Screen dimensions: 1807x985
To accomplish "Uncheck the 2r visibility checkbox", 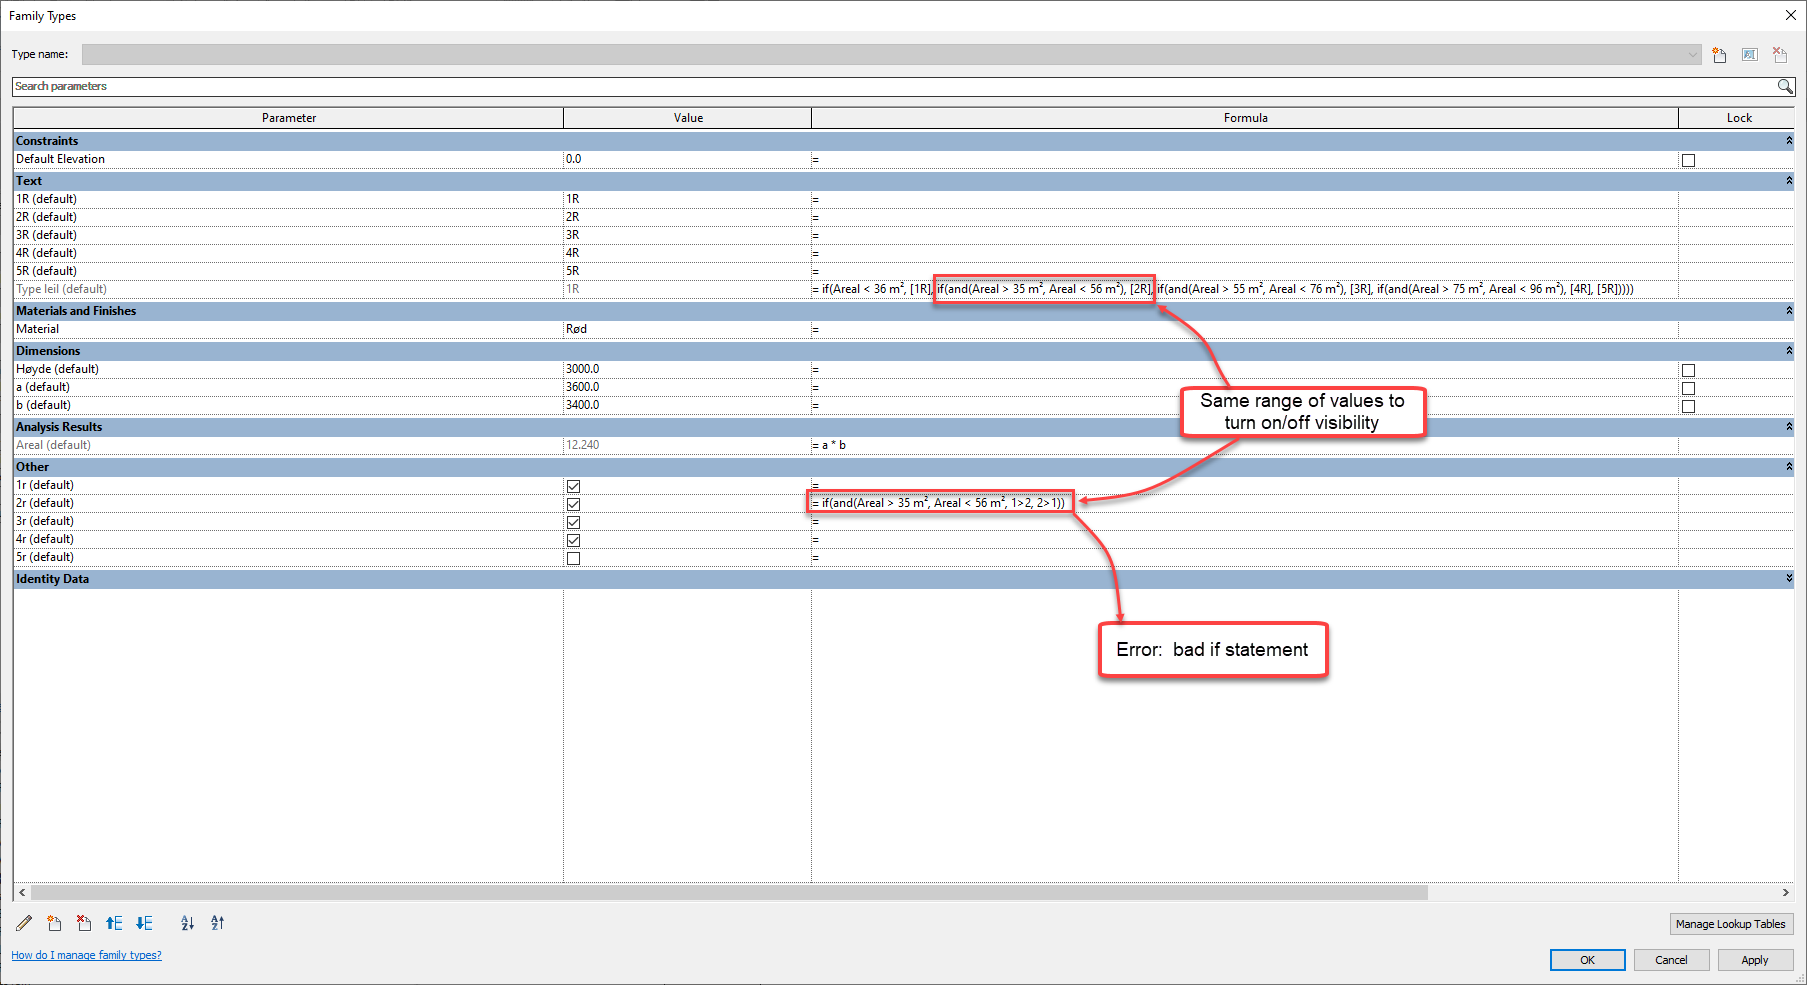I will [x=573, y=504].
